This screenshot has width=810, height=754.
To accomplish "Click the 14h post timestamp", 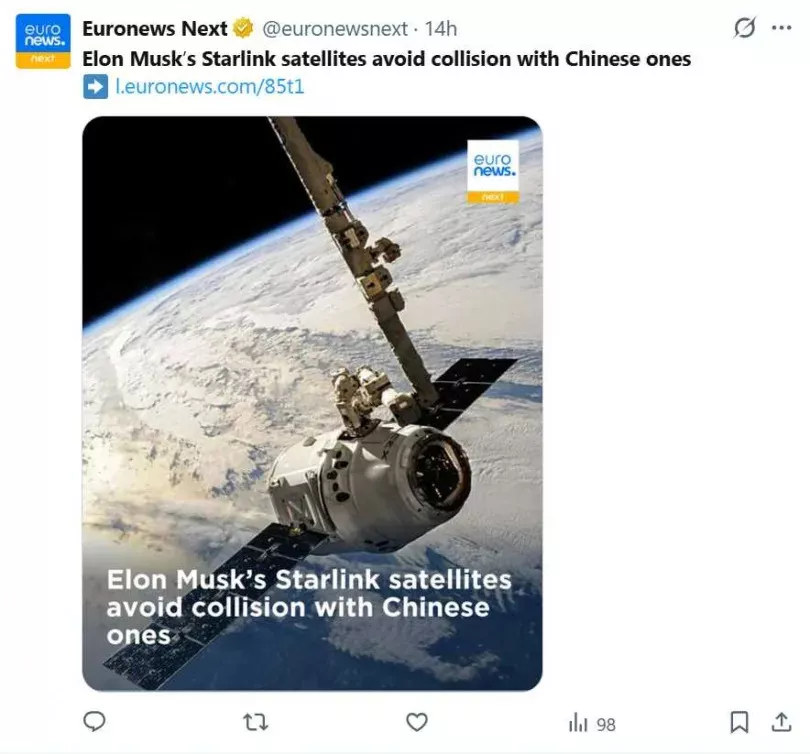I will [x=441, y=29].
